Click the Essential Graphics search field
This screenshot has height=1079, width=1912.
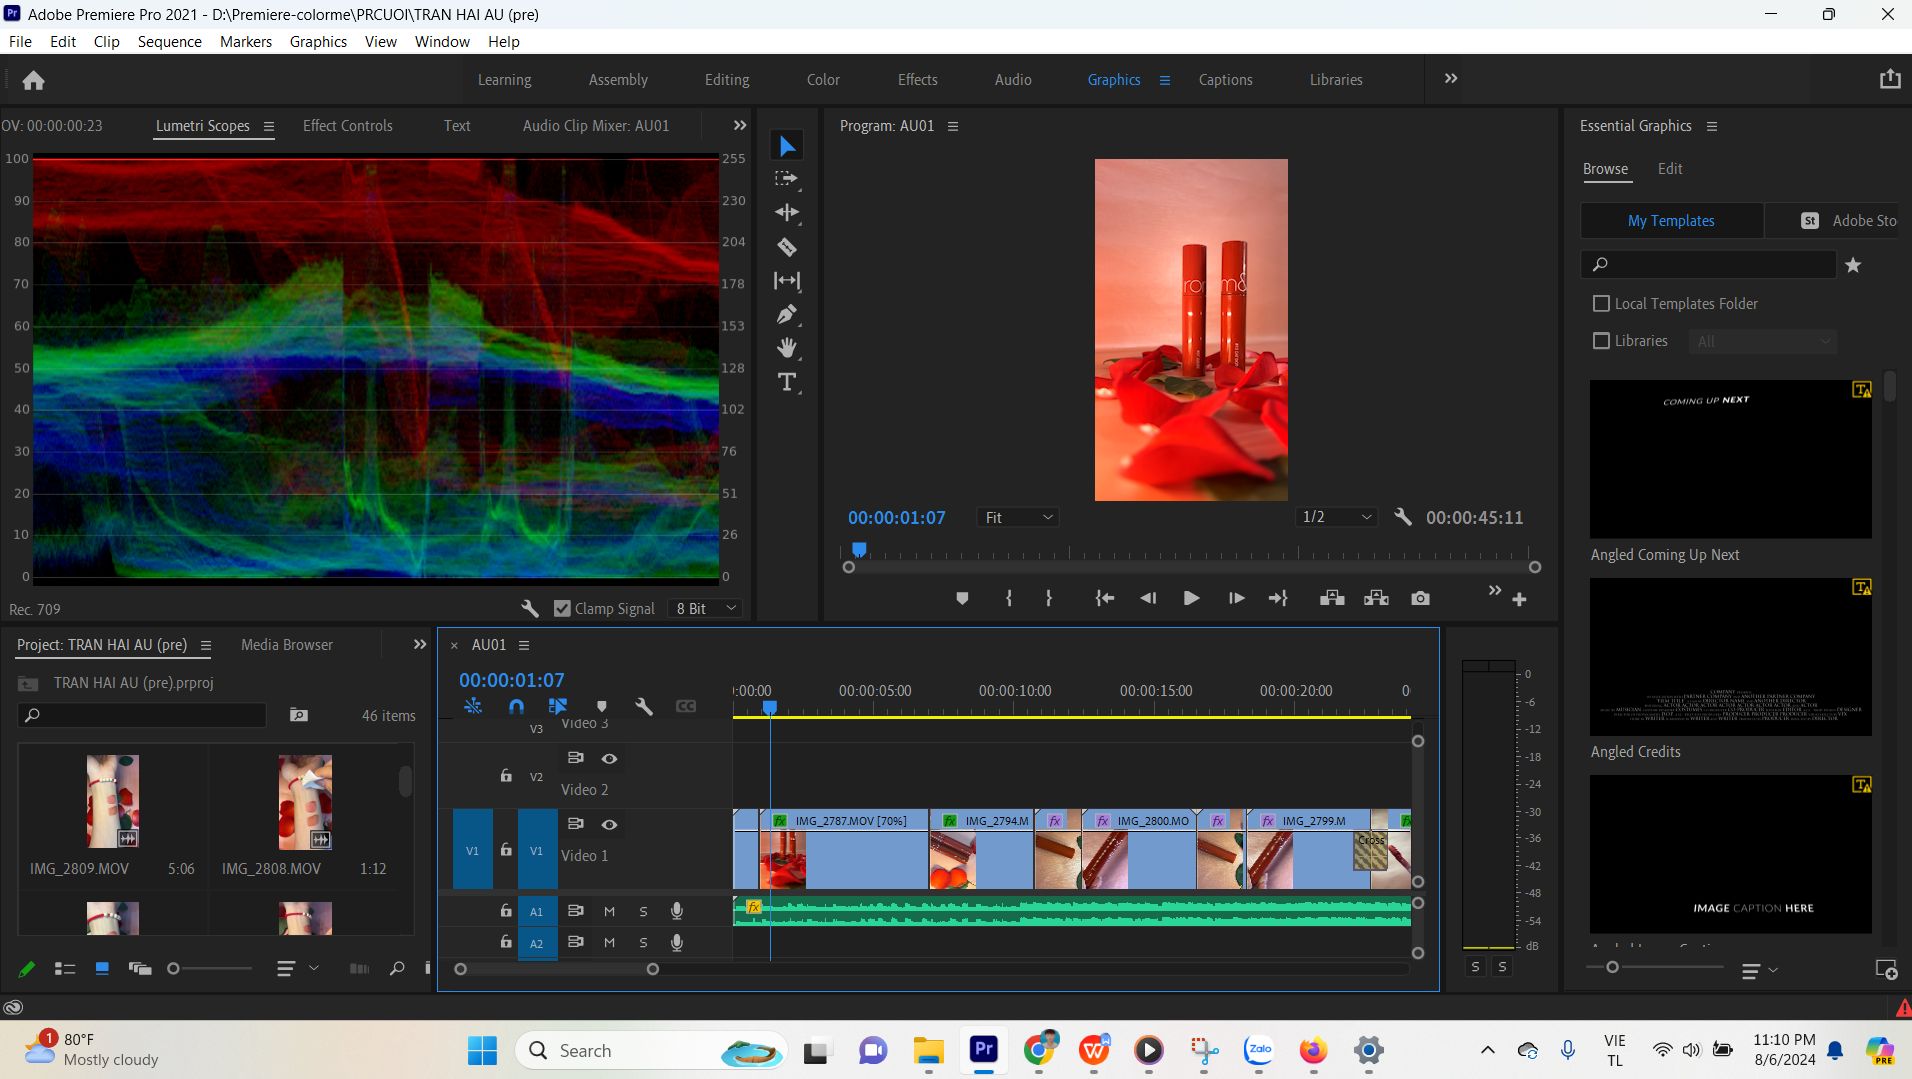(x=1708, y=264)
